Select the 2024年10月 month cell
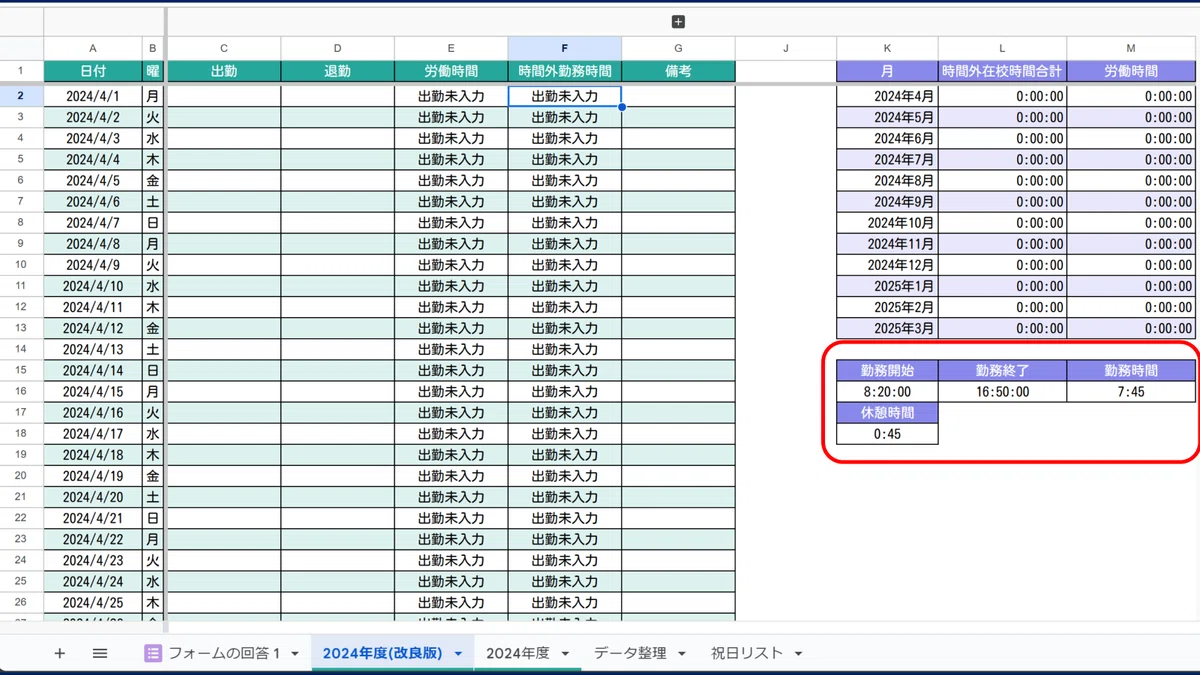This screenshot has height=675, width=1200. 887,223
